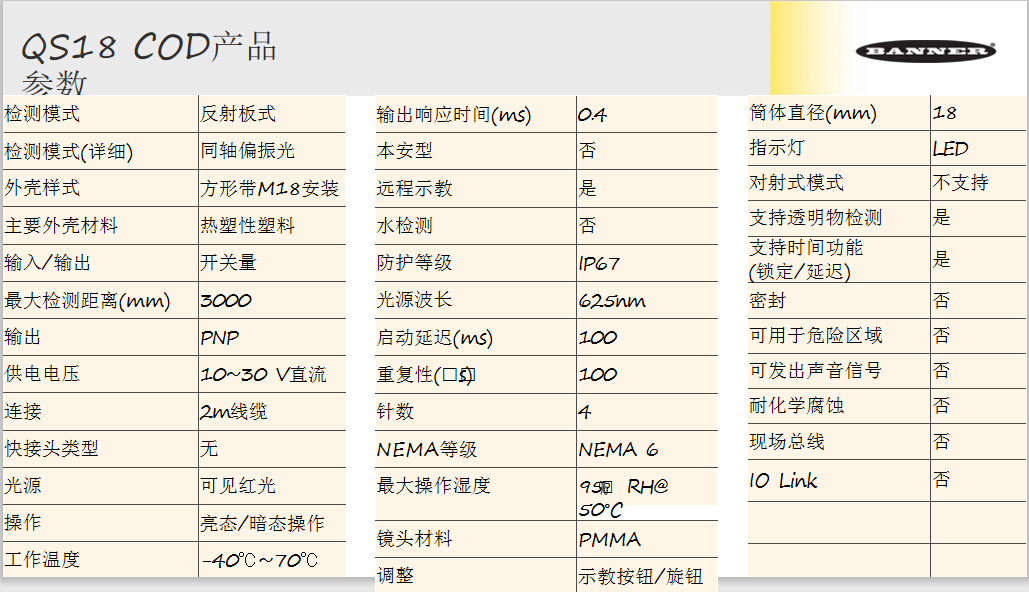1029x592 pixels.
Task: Select the 'QS18 COD产品' title text
Action: (x=149, y=47)
